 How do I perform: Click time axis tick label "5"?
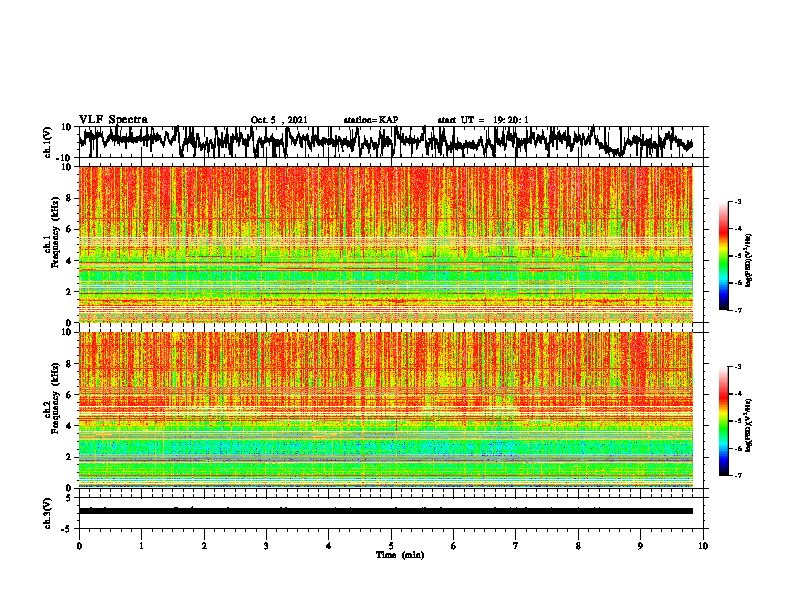tap(391, 546)
